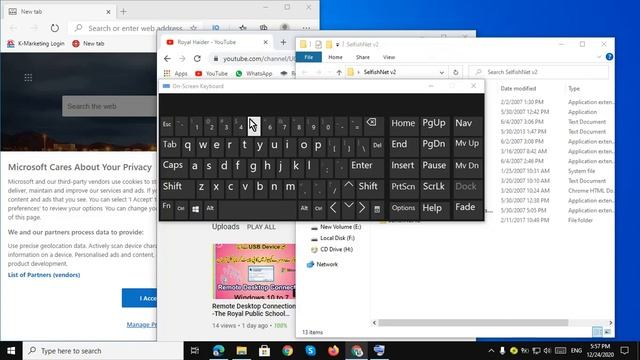Click the Options key on On-Screen Keyboard
This screenshot has width=640, height=360.
[403, 209]
